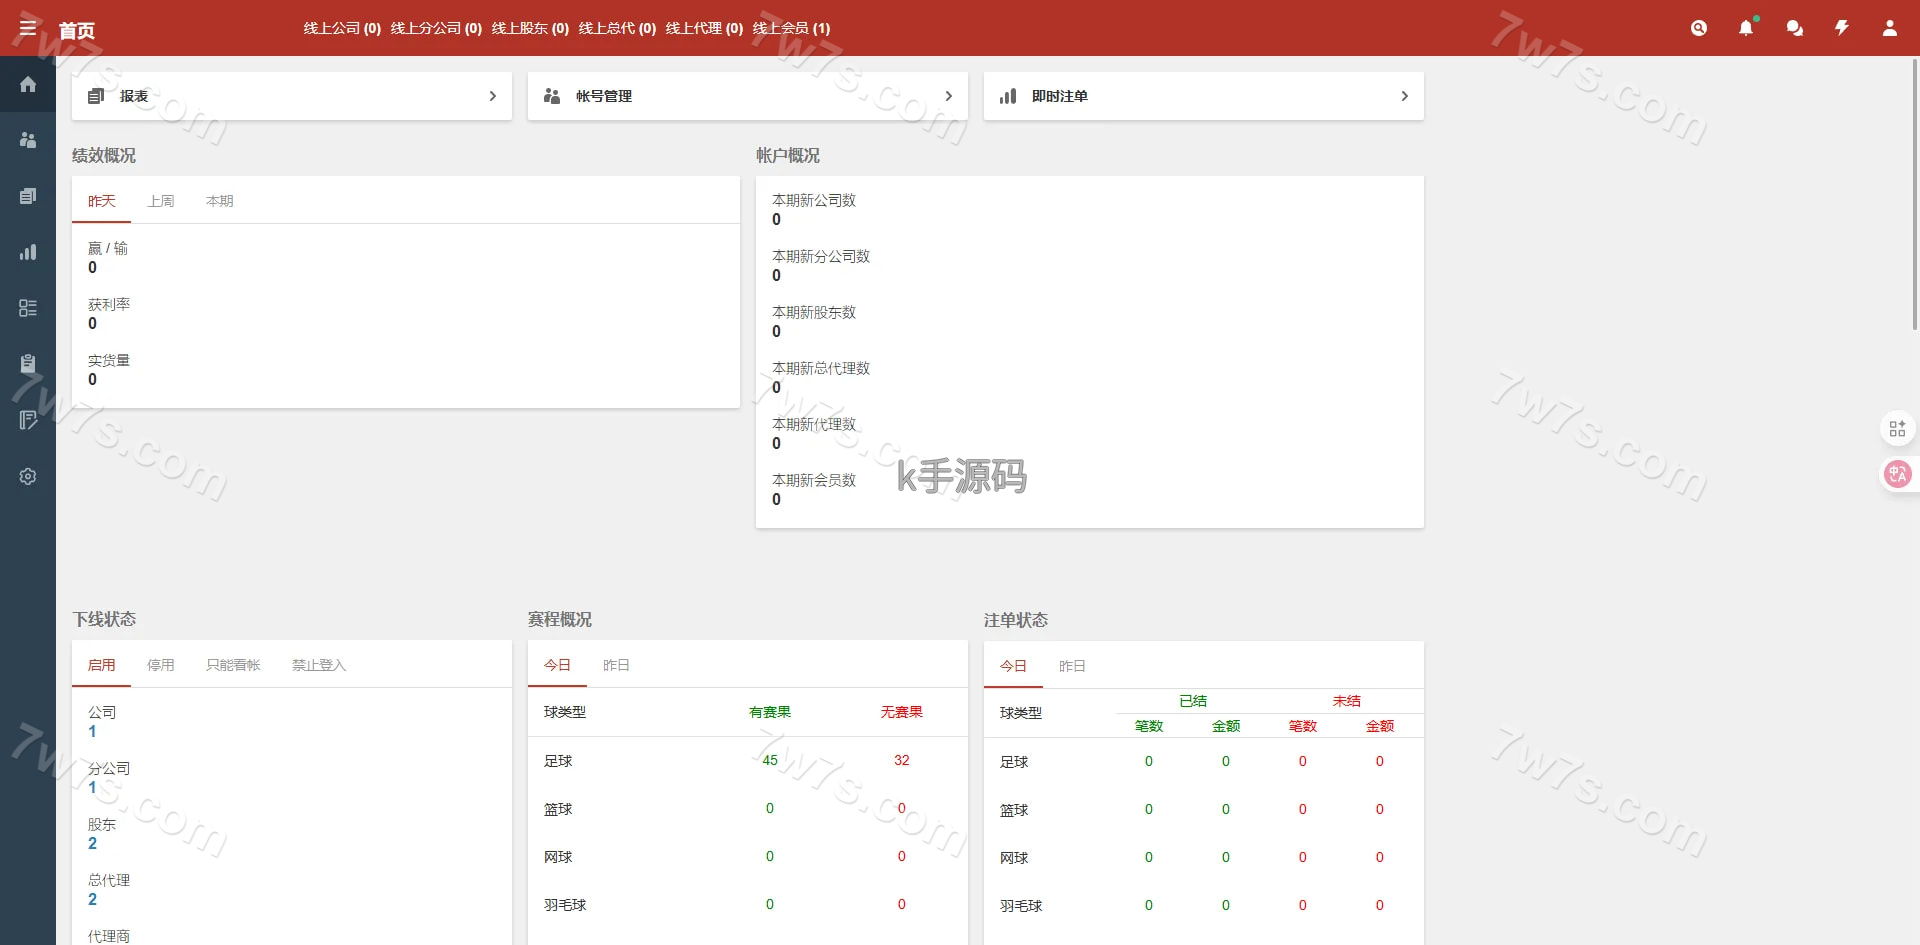Click 分公司 count 1 in 下线状态
The height and width of the screenshot is (945, 1920).
[92, 787]
